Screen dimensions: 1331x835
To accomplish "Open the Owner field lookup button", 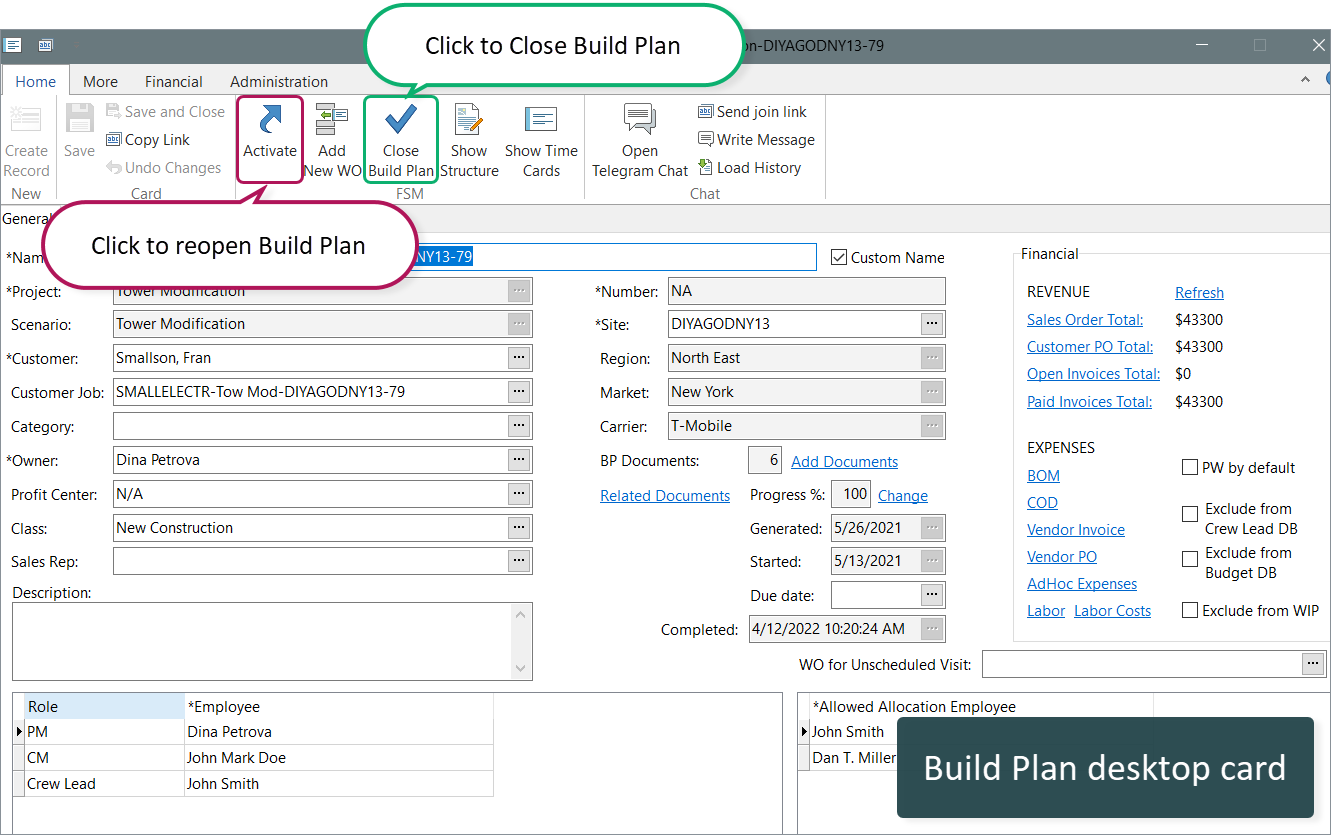I will pyautogui.click(x=519, y=460).
